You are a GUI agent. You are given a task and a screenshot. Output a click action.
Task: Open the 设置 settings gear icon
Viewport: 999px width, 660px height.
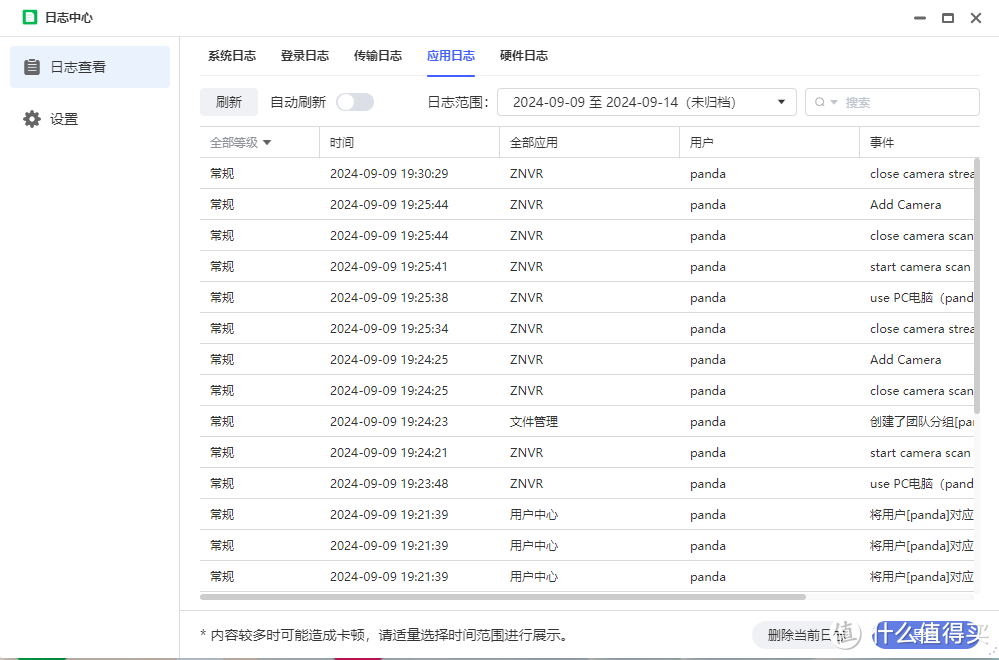(30, 118)
